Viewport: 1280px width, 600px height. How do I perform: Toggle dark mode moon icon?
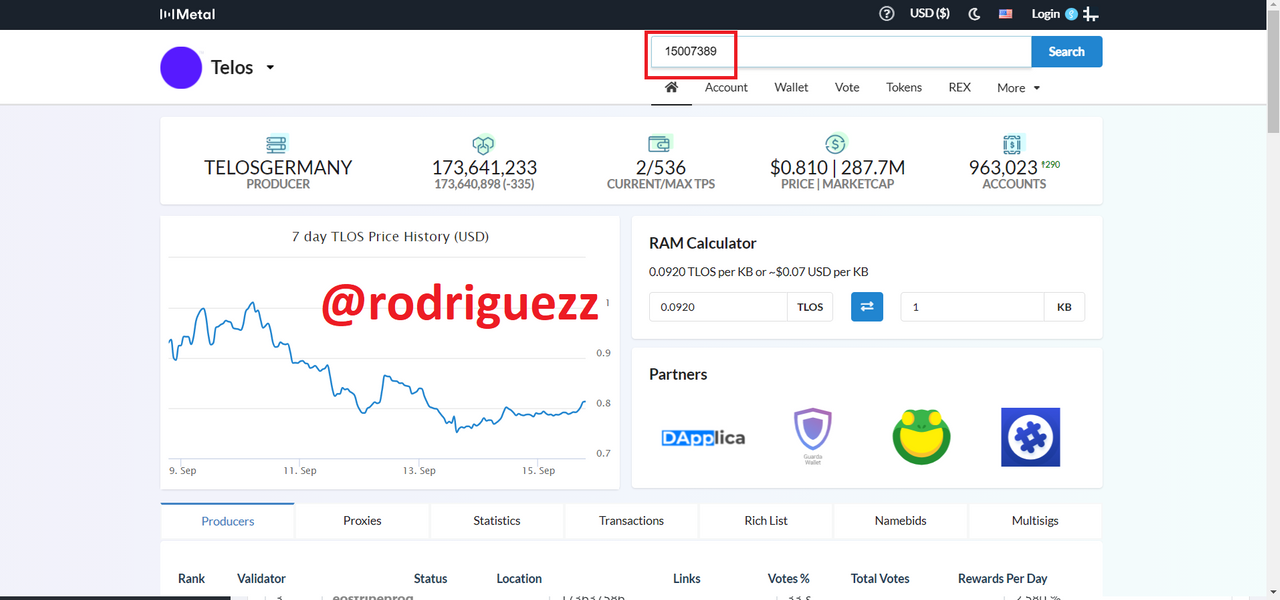[975, 14]
